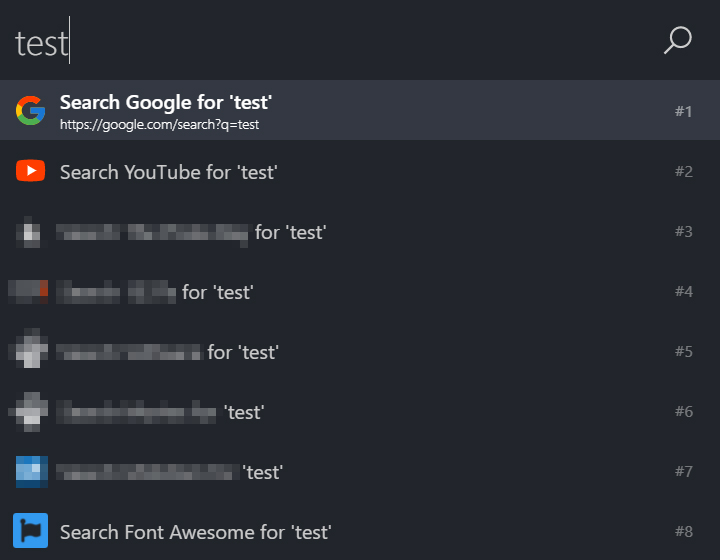Click the blurred icon of result #3
This screenshot has width=720, height=560.
pos(30,232)
